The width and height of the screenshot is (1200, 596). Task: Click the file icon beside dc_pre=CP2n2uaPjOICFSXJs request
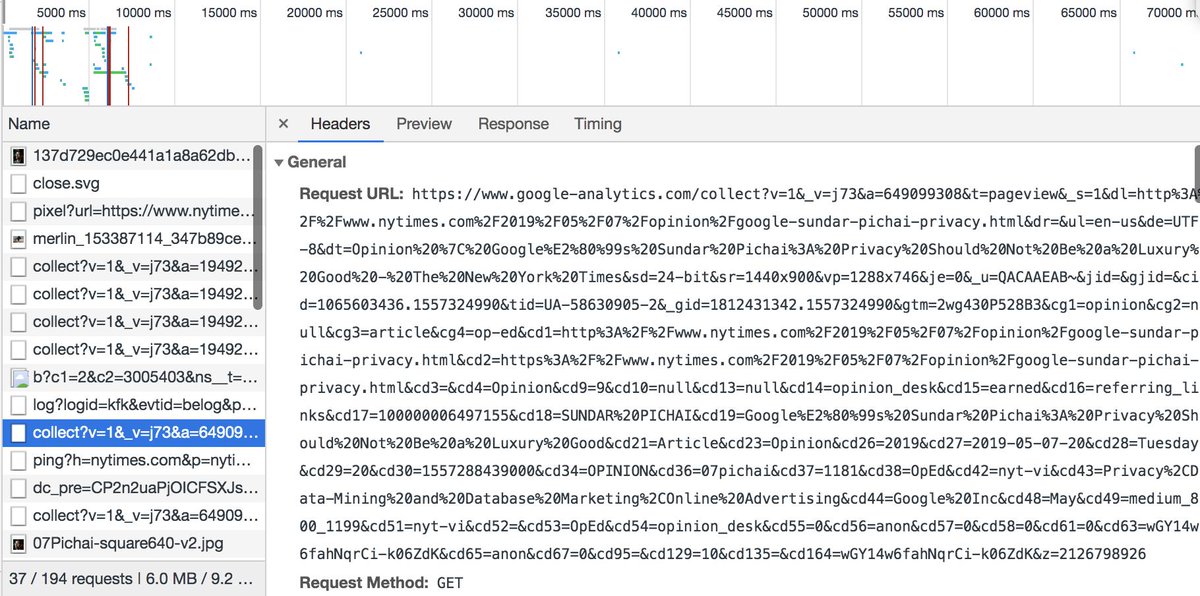[18, 488]
